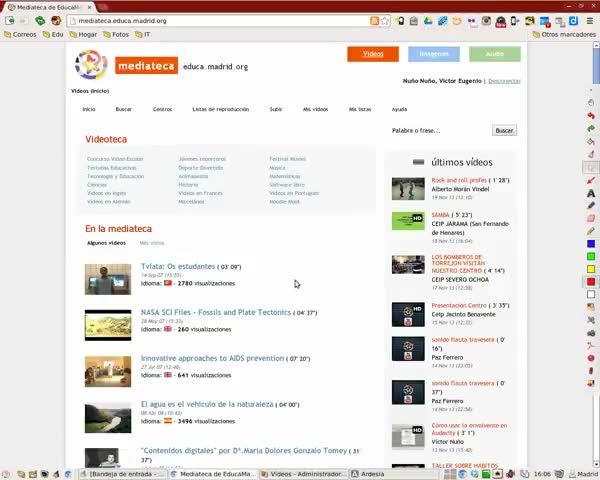Click the mediateca logo image

click(x=146, y=65)
